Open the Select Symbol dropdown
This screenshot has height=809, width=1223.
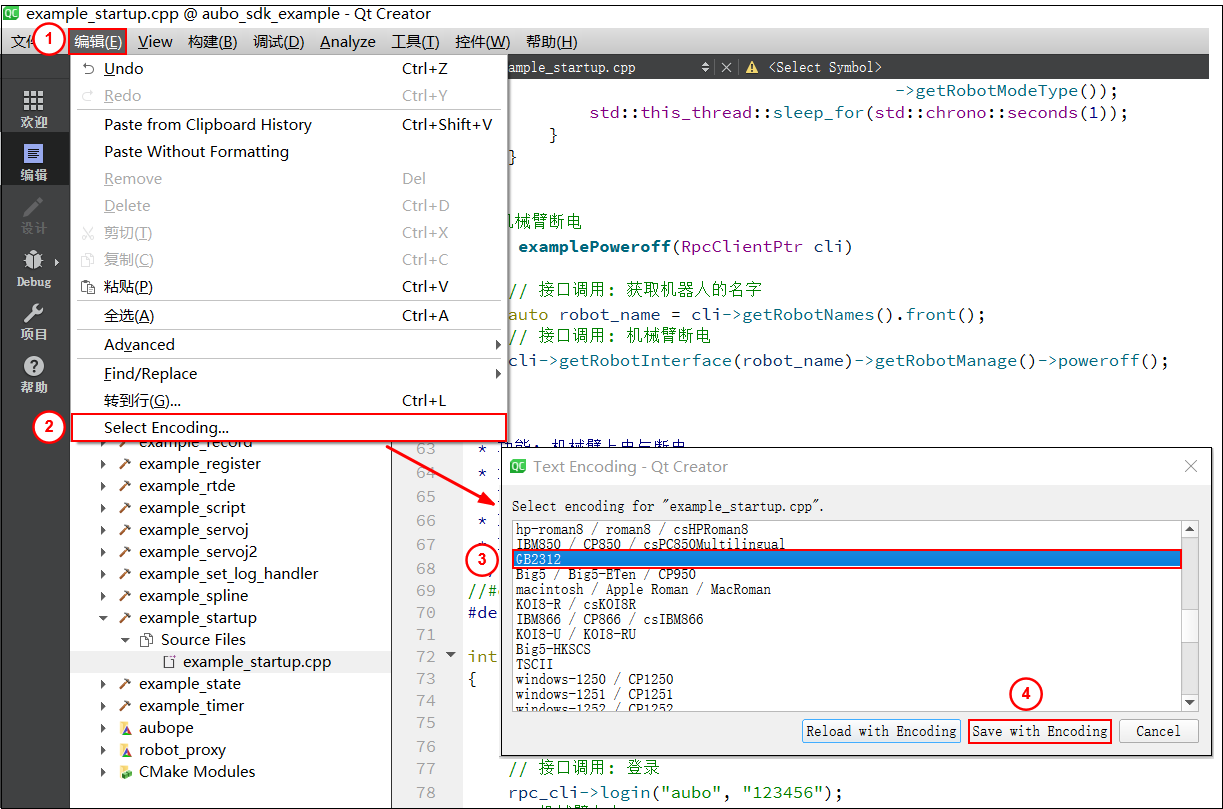pos(826,67)
